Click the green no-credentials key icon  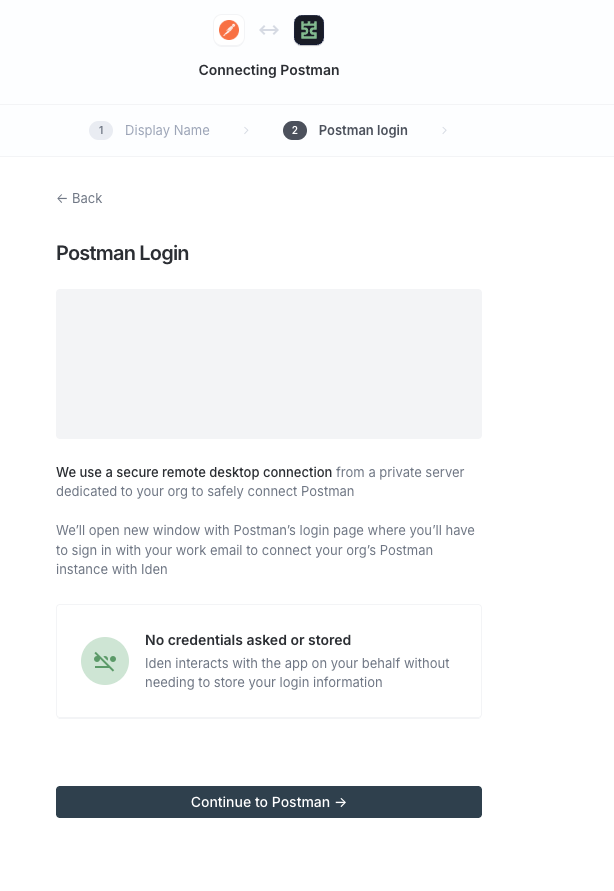[105, 661]
